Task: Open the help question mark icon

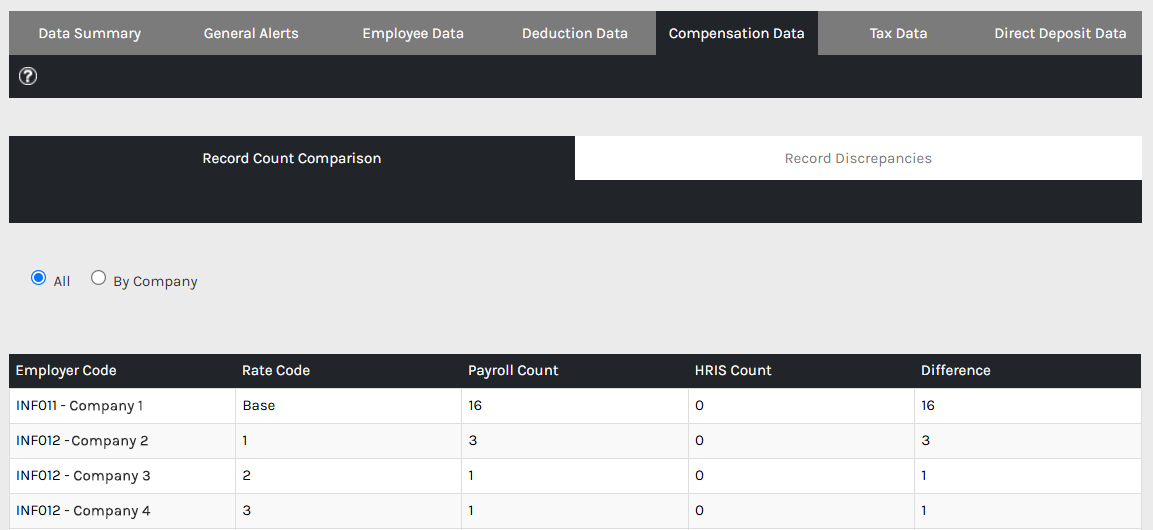Action: point(28,76)
